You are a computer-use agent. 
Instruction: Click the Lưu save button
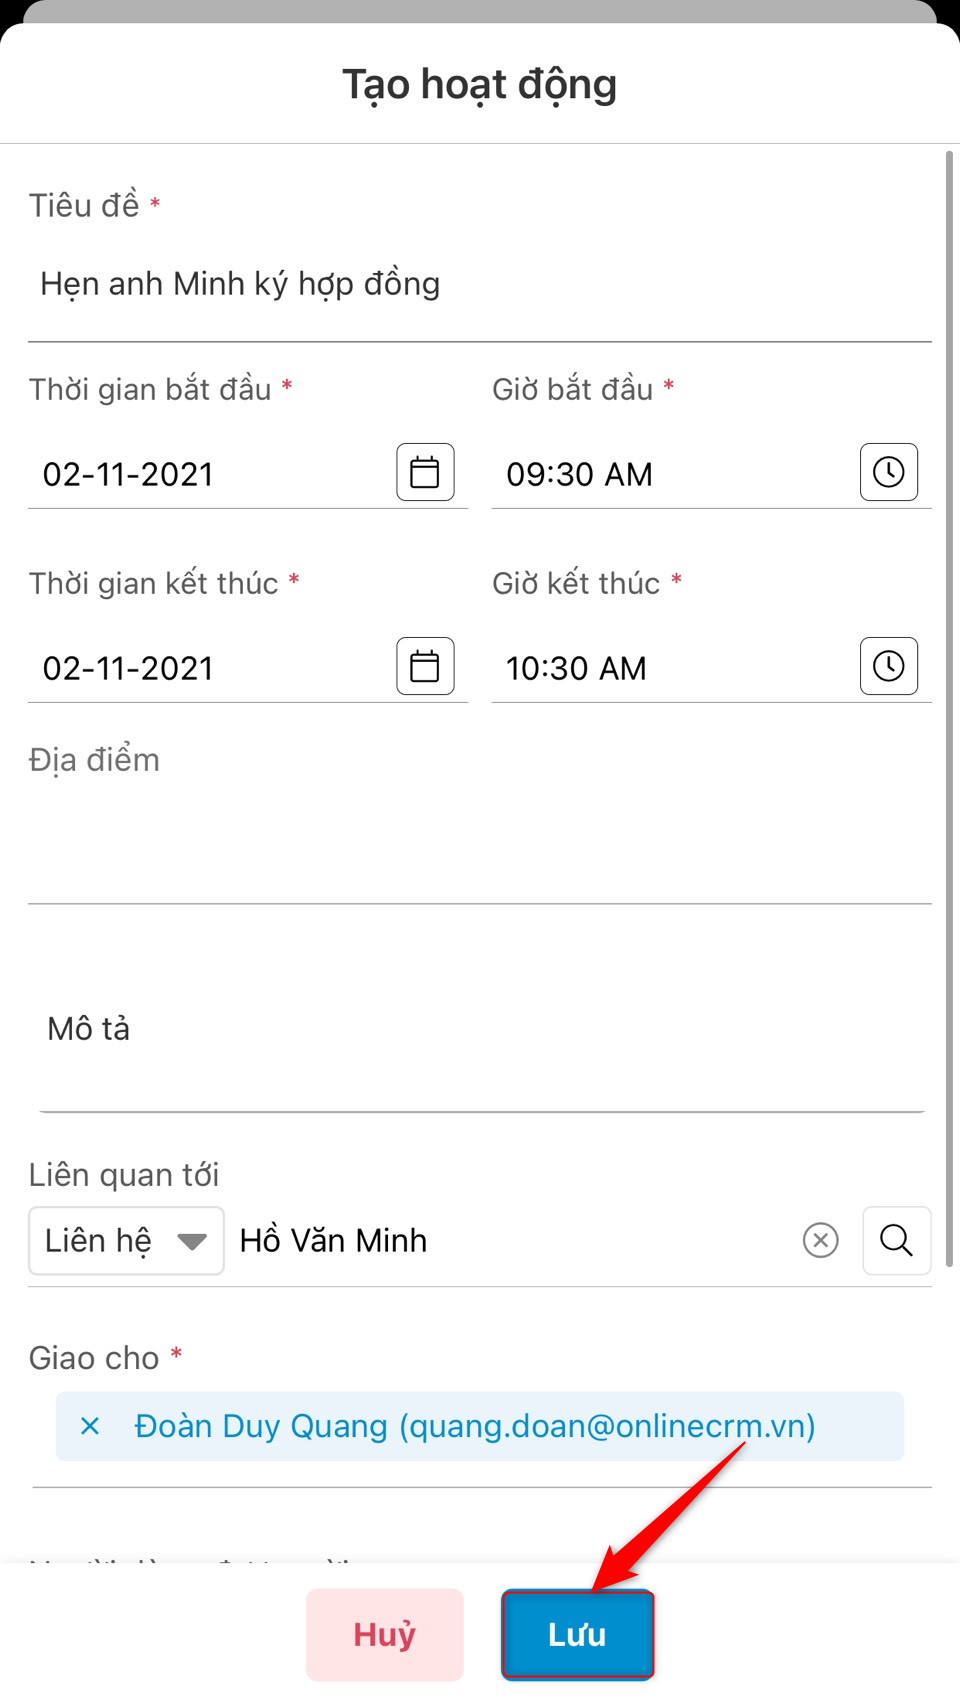(x=577, y=1634)
